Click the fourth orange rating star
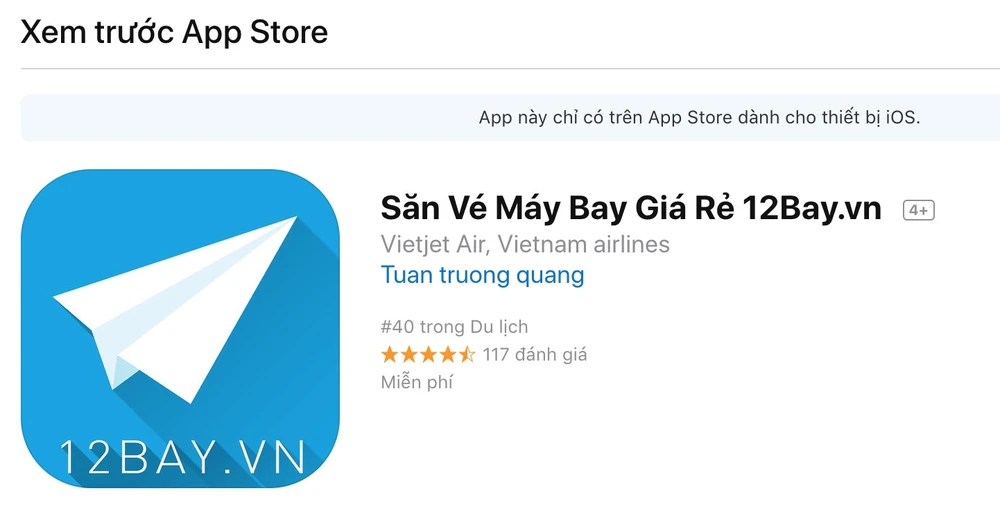Viewport: 1000px width, 527px height. 447,354
